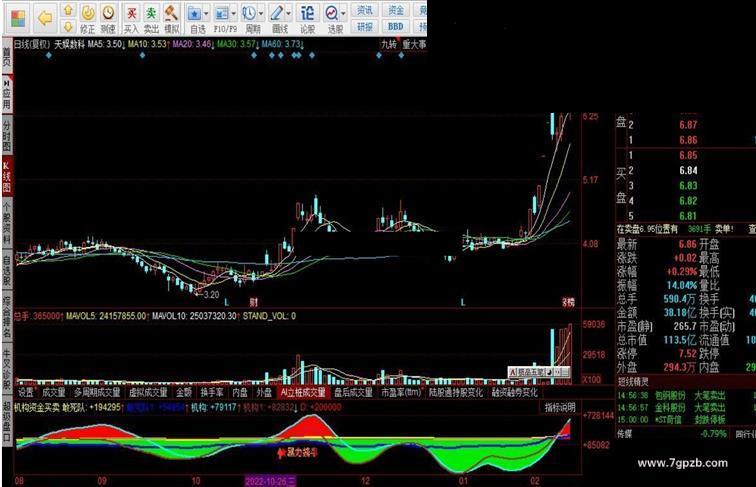The width and height of the screenshot is (756, 487).
Task: Click the AI提品五策 floating widget
Action: click(x=539, y=372)
